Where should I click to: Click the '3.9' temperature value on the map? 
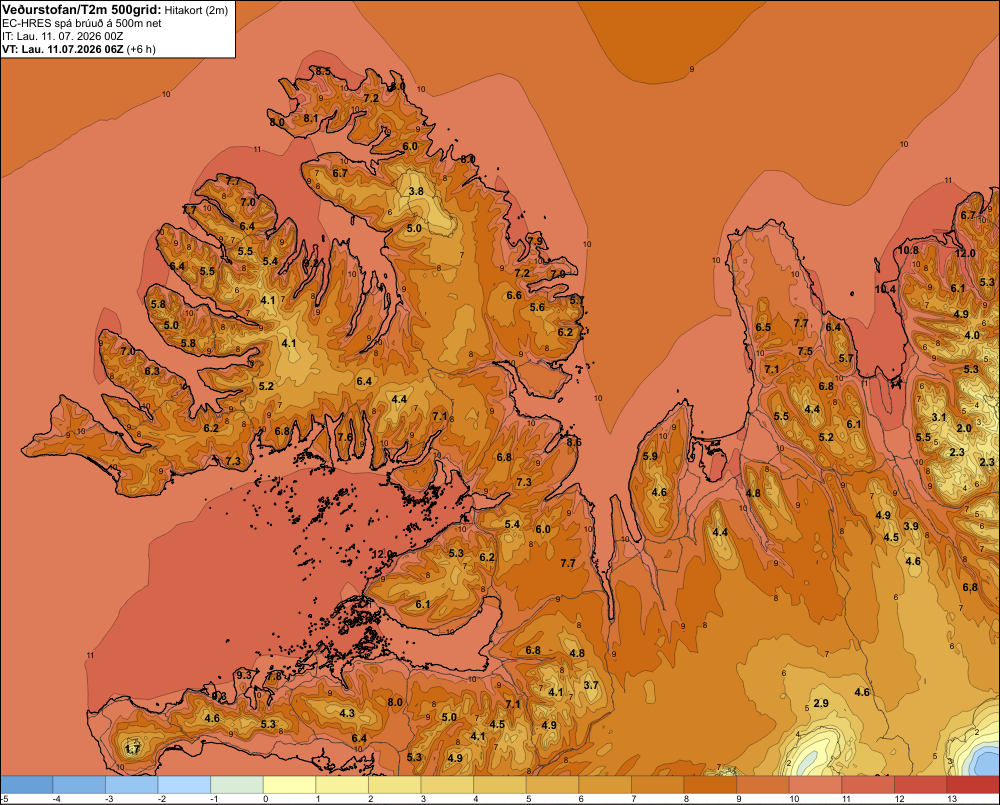coord(911,526)
